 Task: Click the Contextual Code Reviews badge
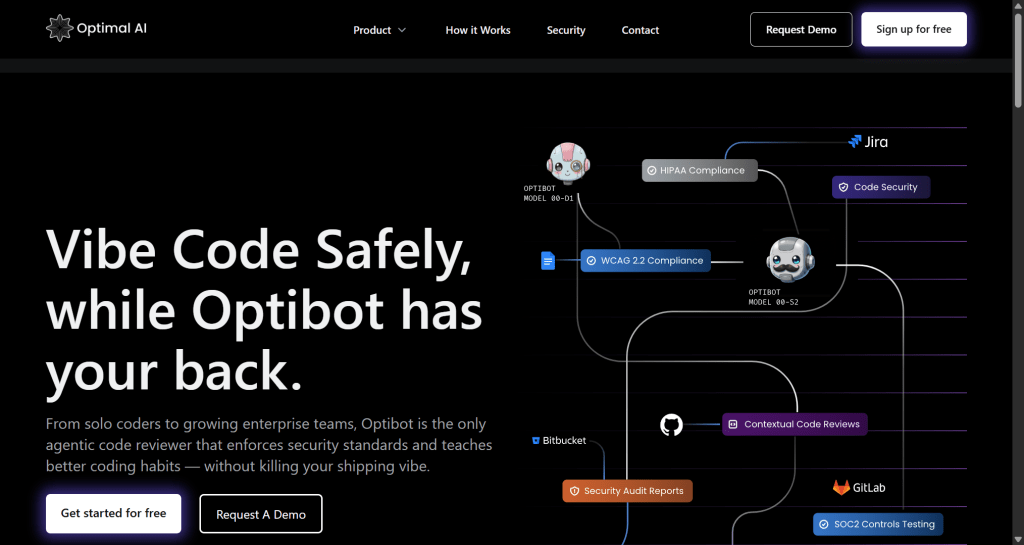[795, 424]
